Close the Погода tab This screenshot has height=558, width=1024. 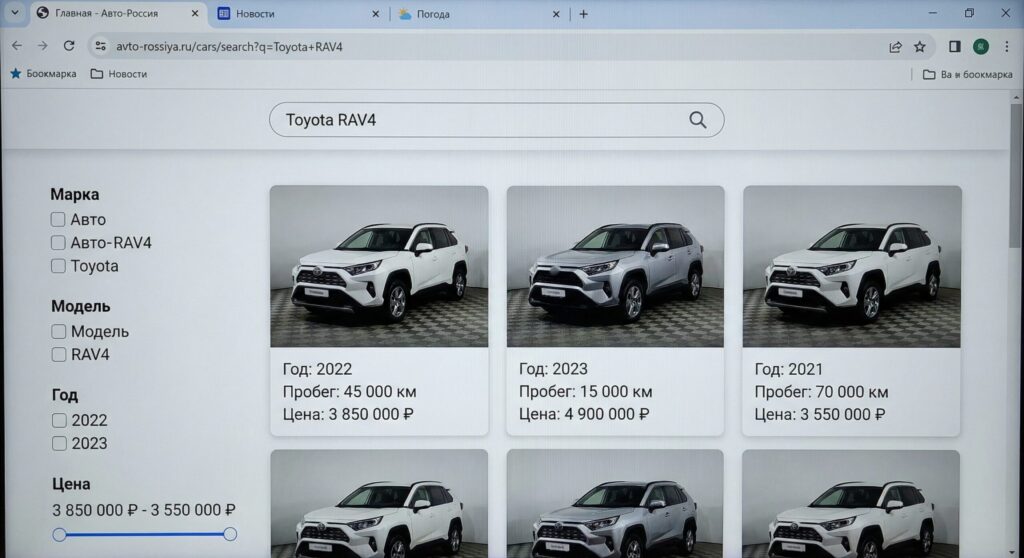point(556,14)
